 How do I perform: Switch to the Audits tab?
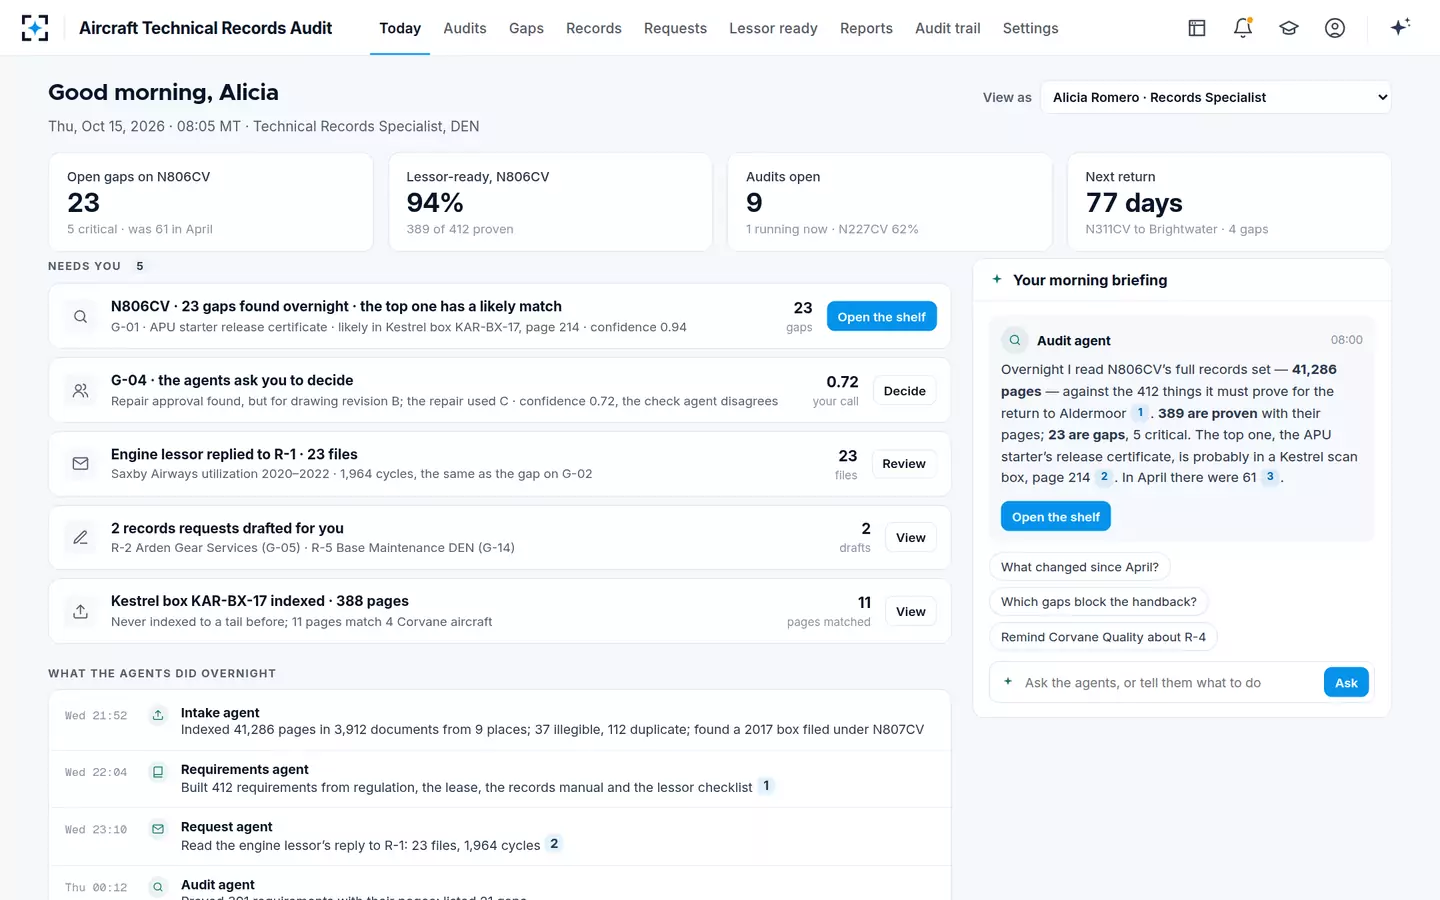(465, 28)
